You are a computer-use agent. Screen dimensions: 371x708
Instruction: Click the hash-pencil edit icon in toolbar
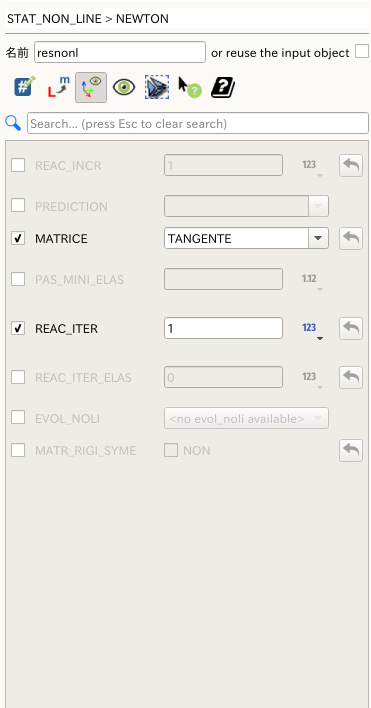[24, 87]
